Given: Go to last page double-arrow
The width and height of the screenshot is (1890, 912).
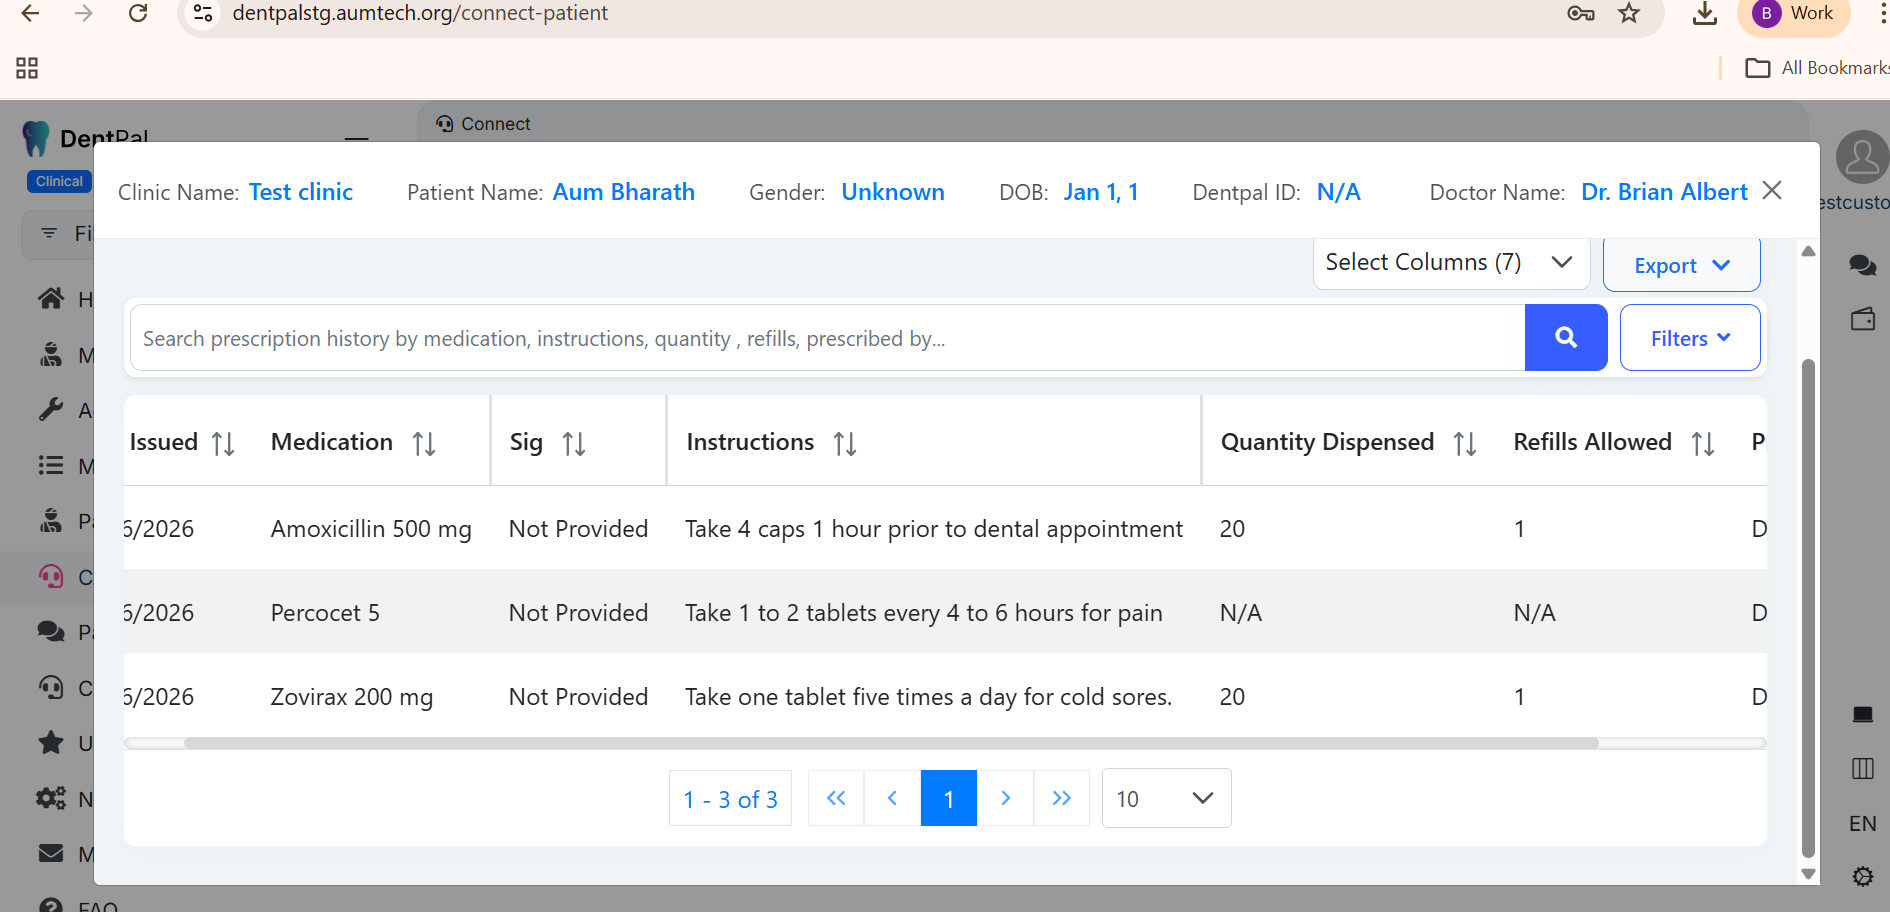Looking at the screenshot, I should pyautogui.click(x=1061, y=798).
